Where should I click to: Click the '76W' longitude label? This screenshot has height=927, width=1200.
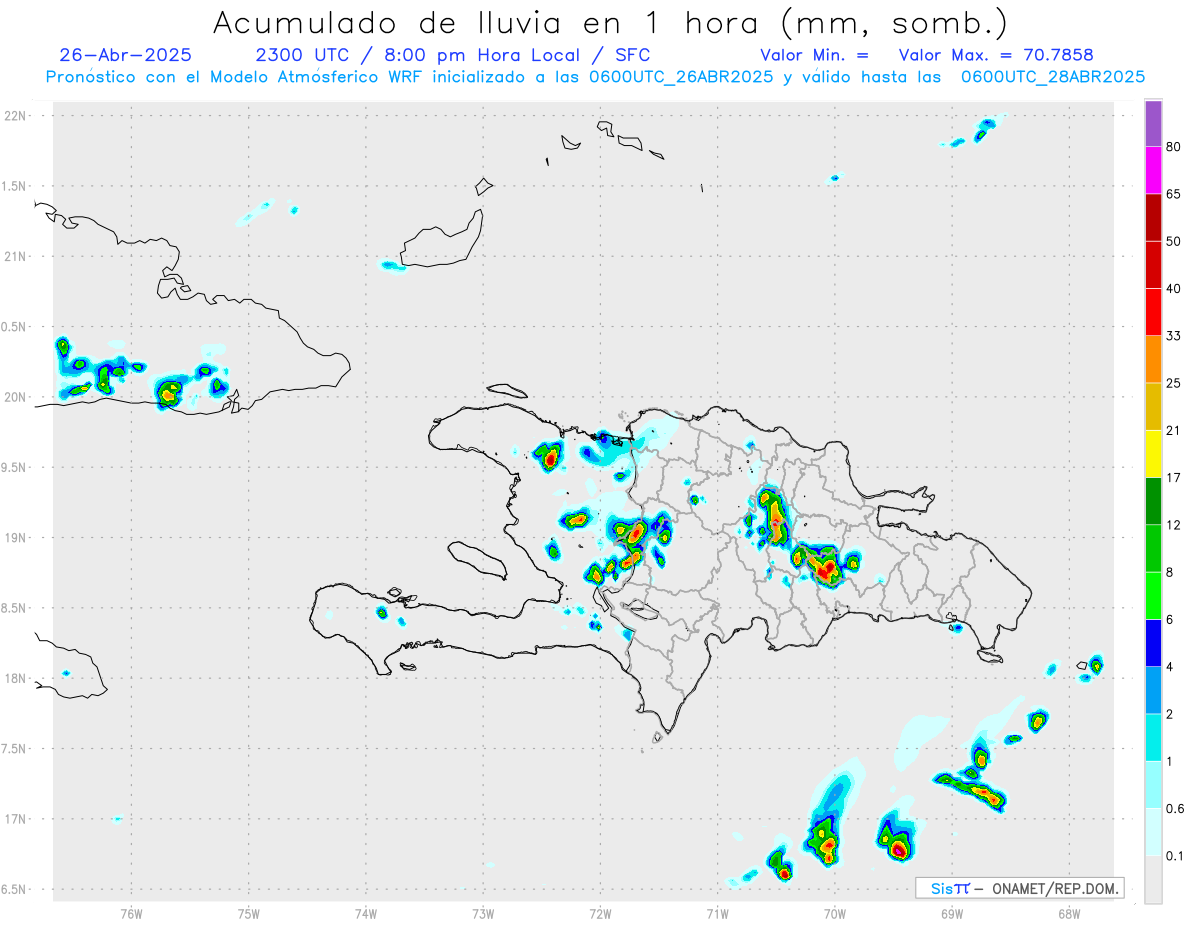(x=131, y=914)
